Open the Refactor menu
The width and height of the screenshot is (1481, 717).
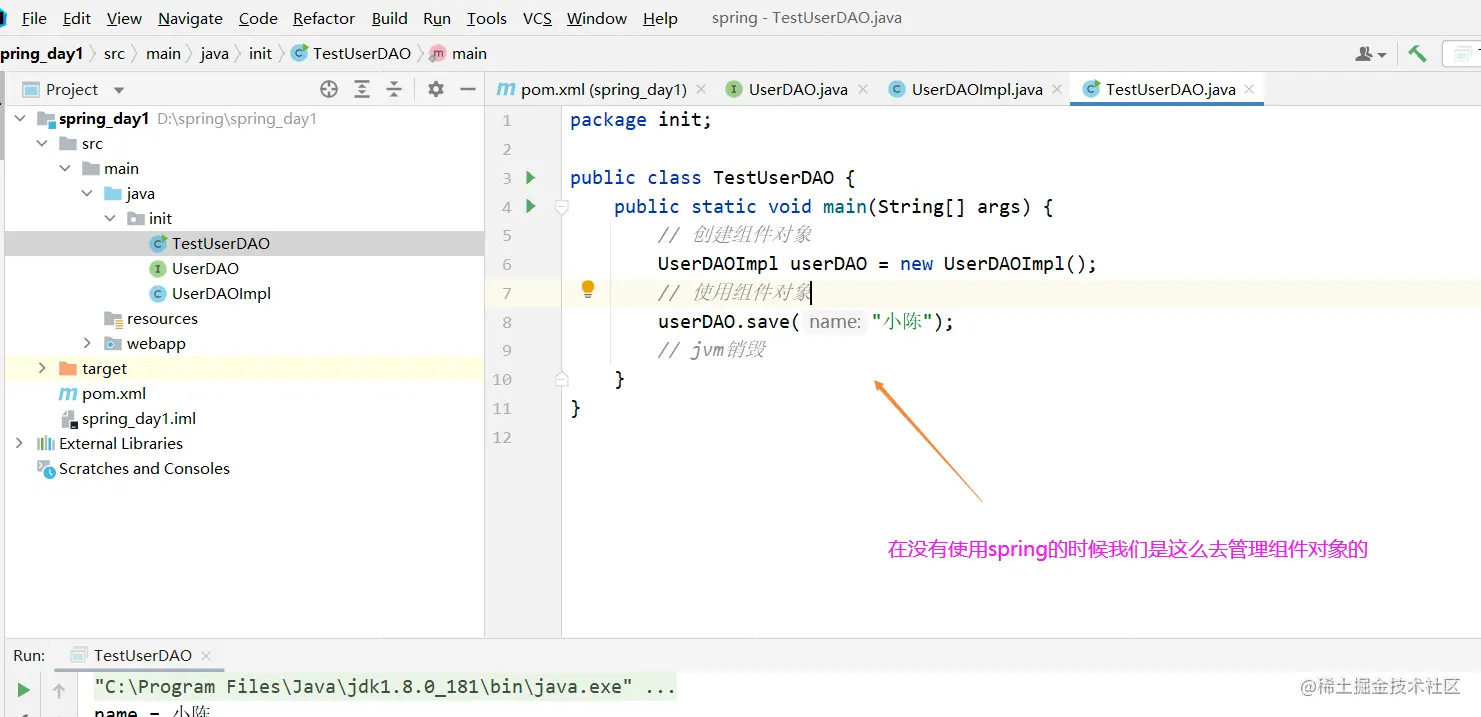tap(324, 18)
